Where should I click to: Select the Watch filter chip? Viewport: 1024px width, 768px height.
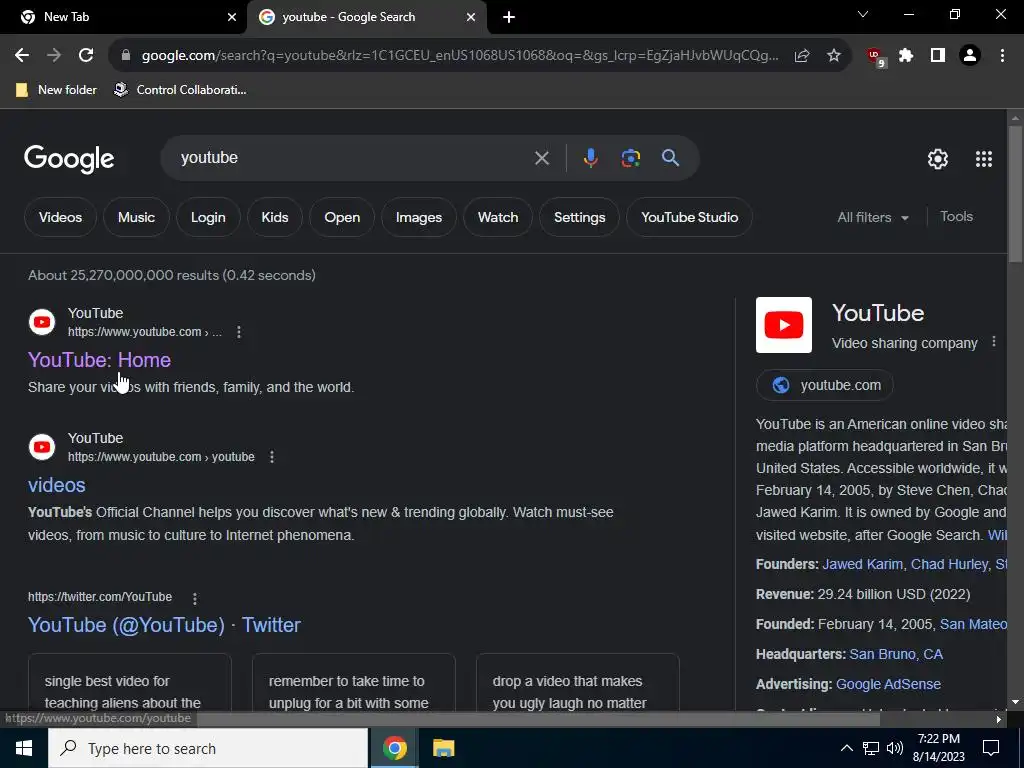coord(498,217)
